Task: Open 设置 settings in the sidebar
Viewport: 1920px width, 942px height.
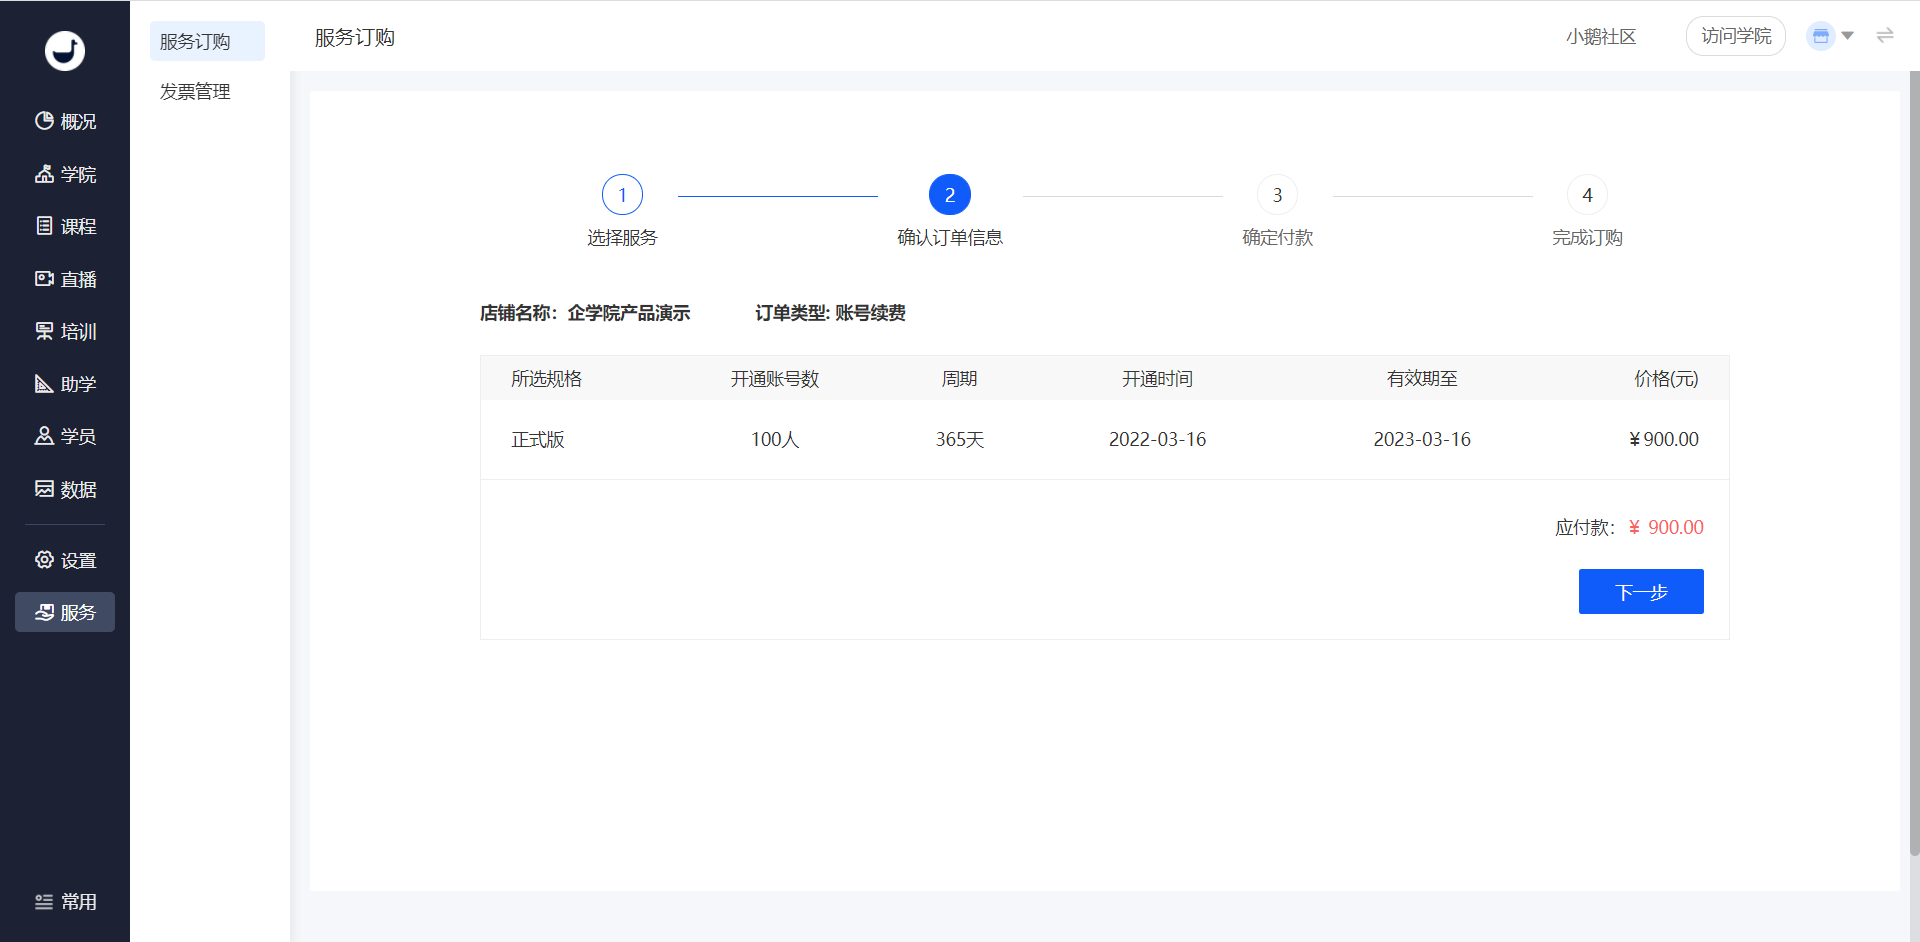Action: point(65,560)
